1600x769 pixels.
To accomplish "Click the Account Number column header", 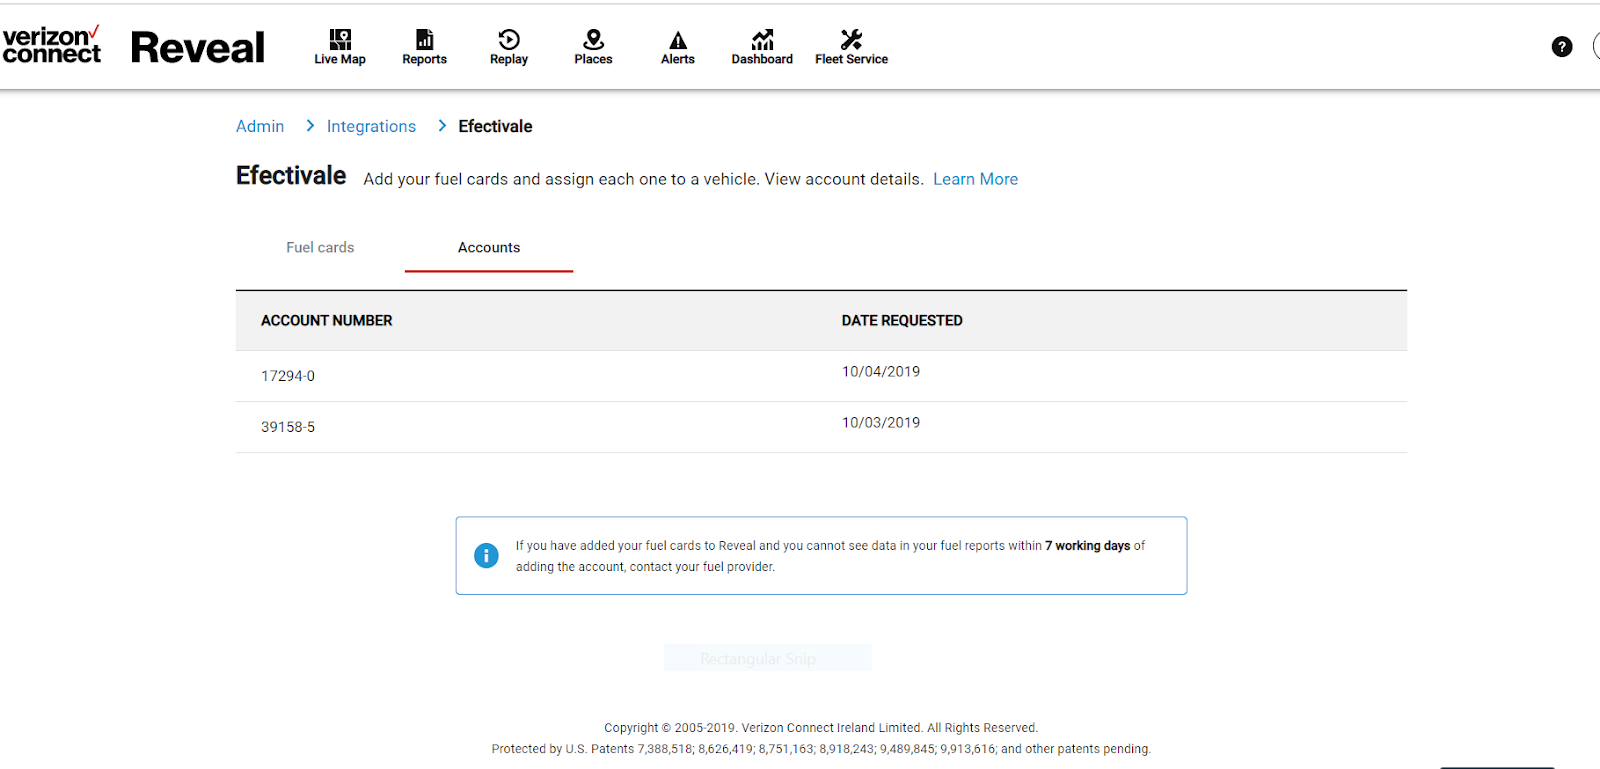I will (x=327, y=321).
